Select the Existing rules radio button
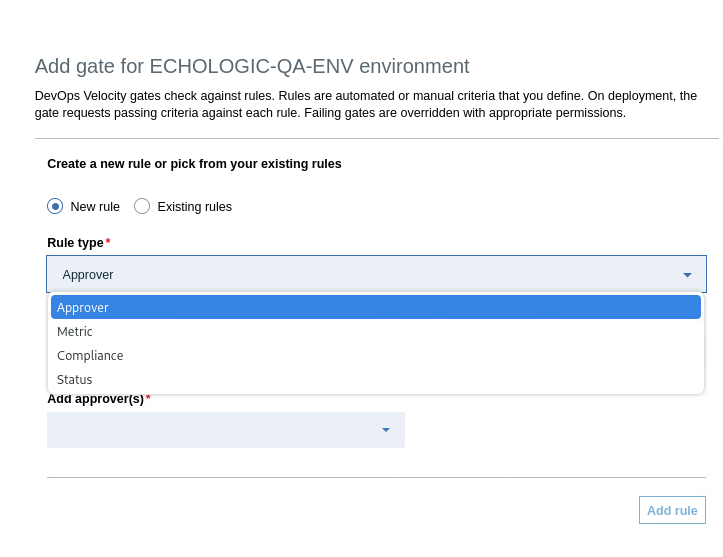723x557 pixels. click(x=142, y=207)
